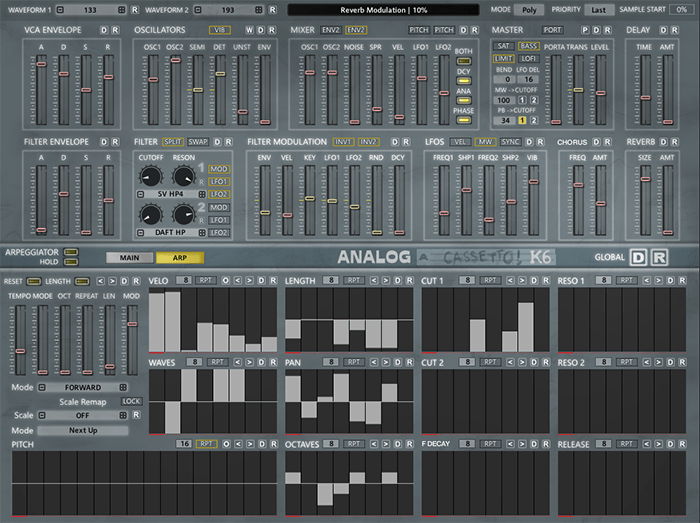Click the D button in Filter Modulation header

click(x=395, y=142)
